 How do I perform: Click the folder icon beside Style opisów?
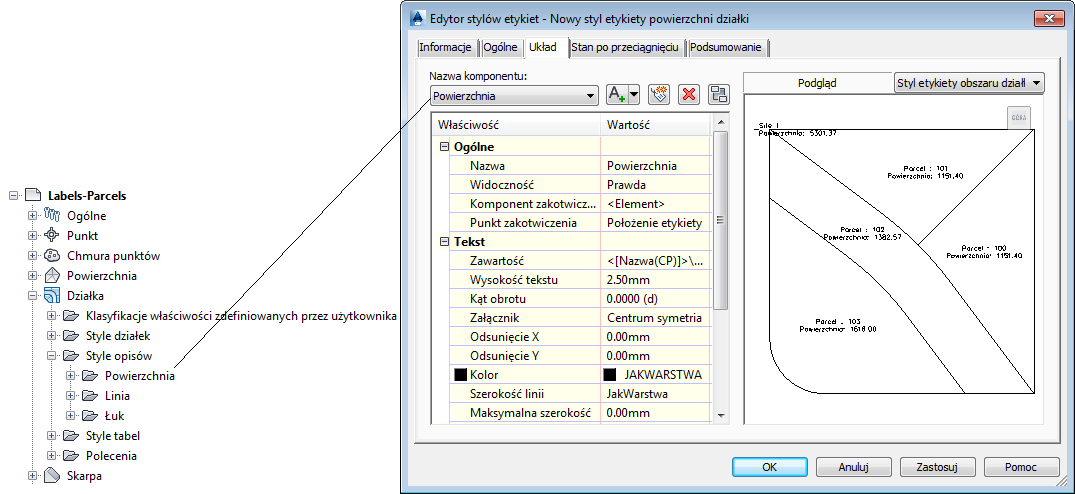coord(71,356)
